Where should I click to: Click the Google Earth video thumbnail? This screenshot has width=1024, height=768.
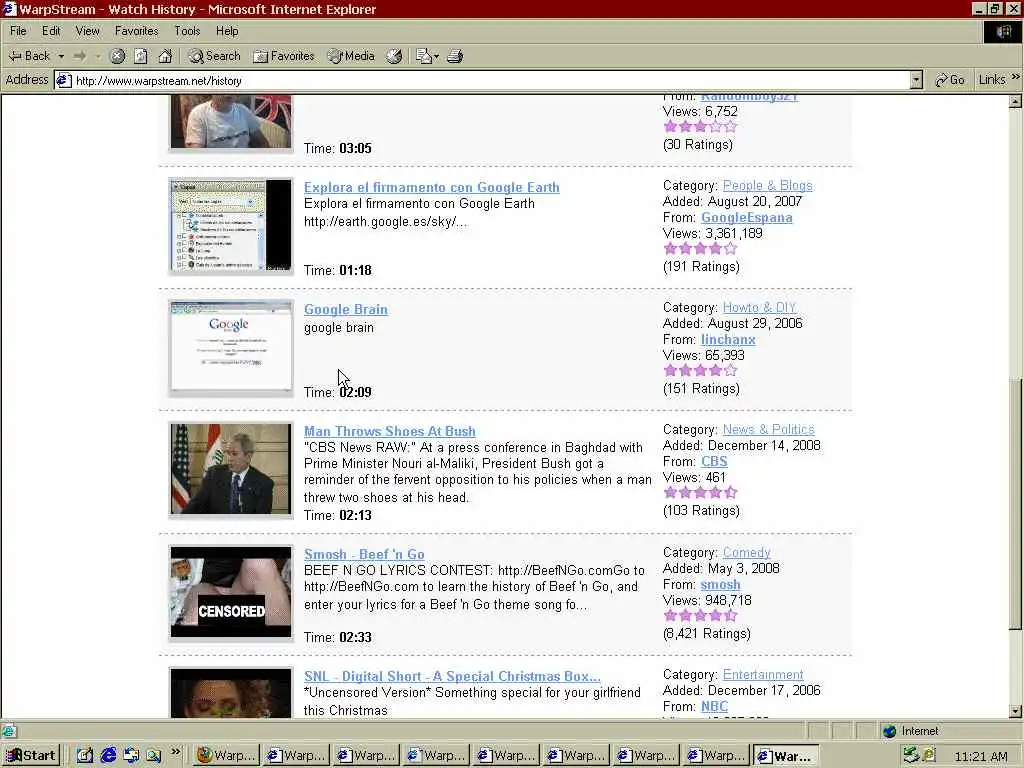[x=231, y=226]
